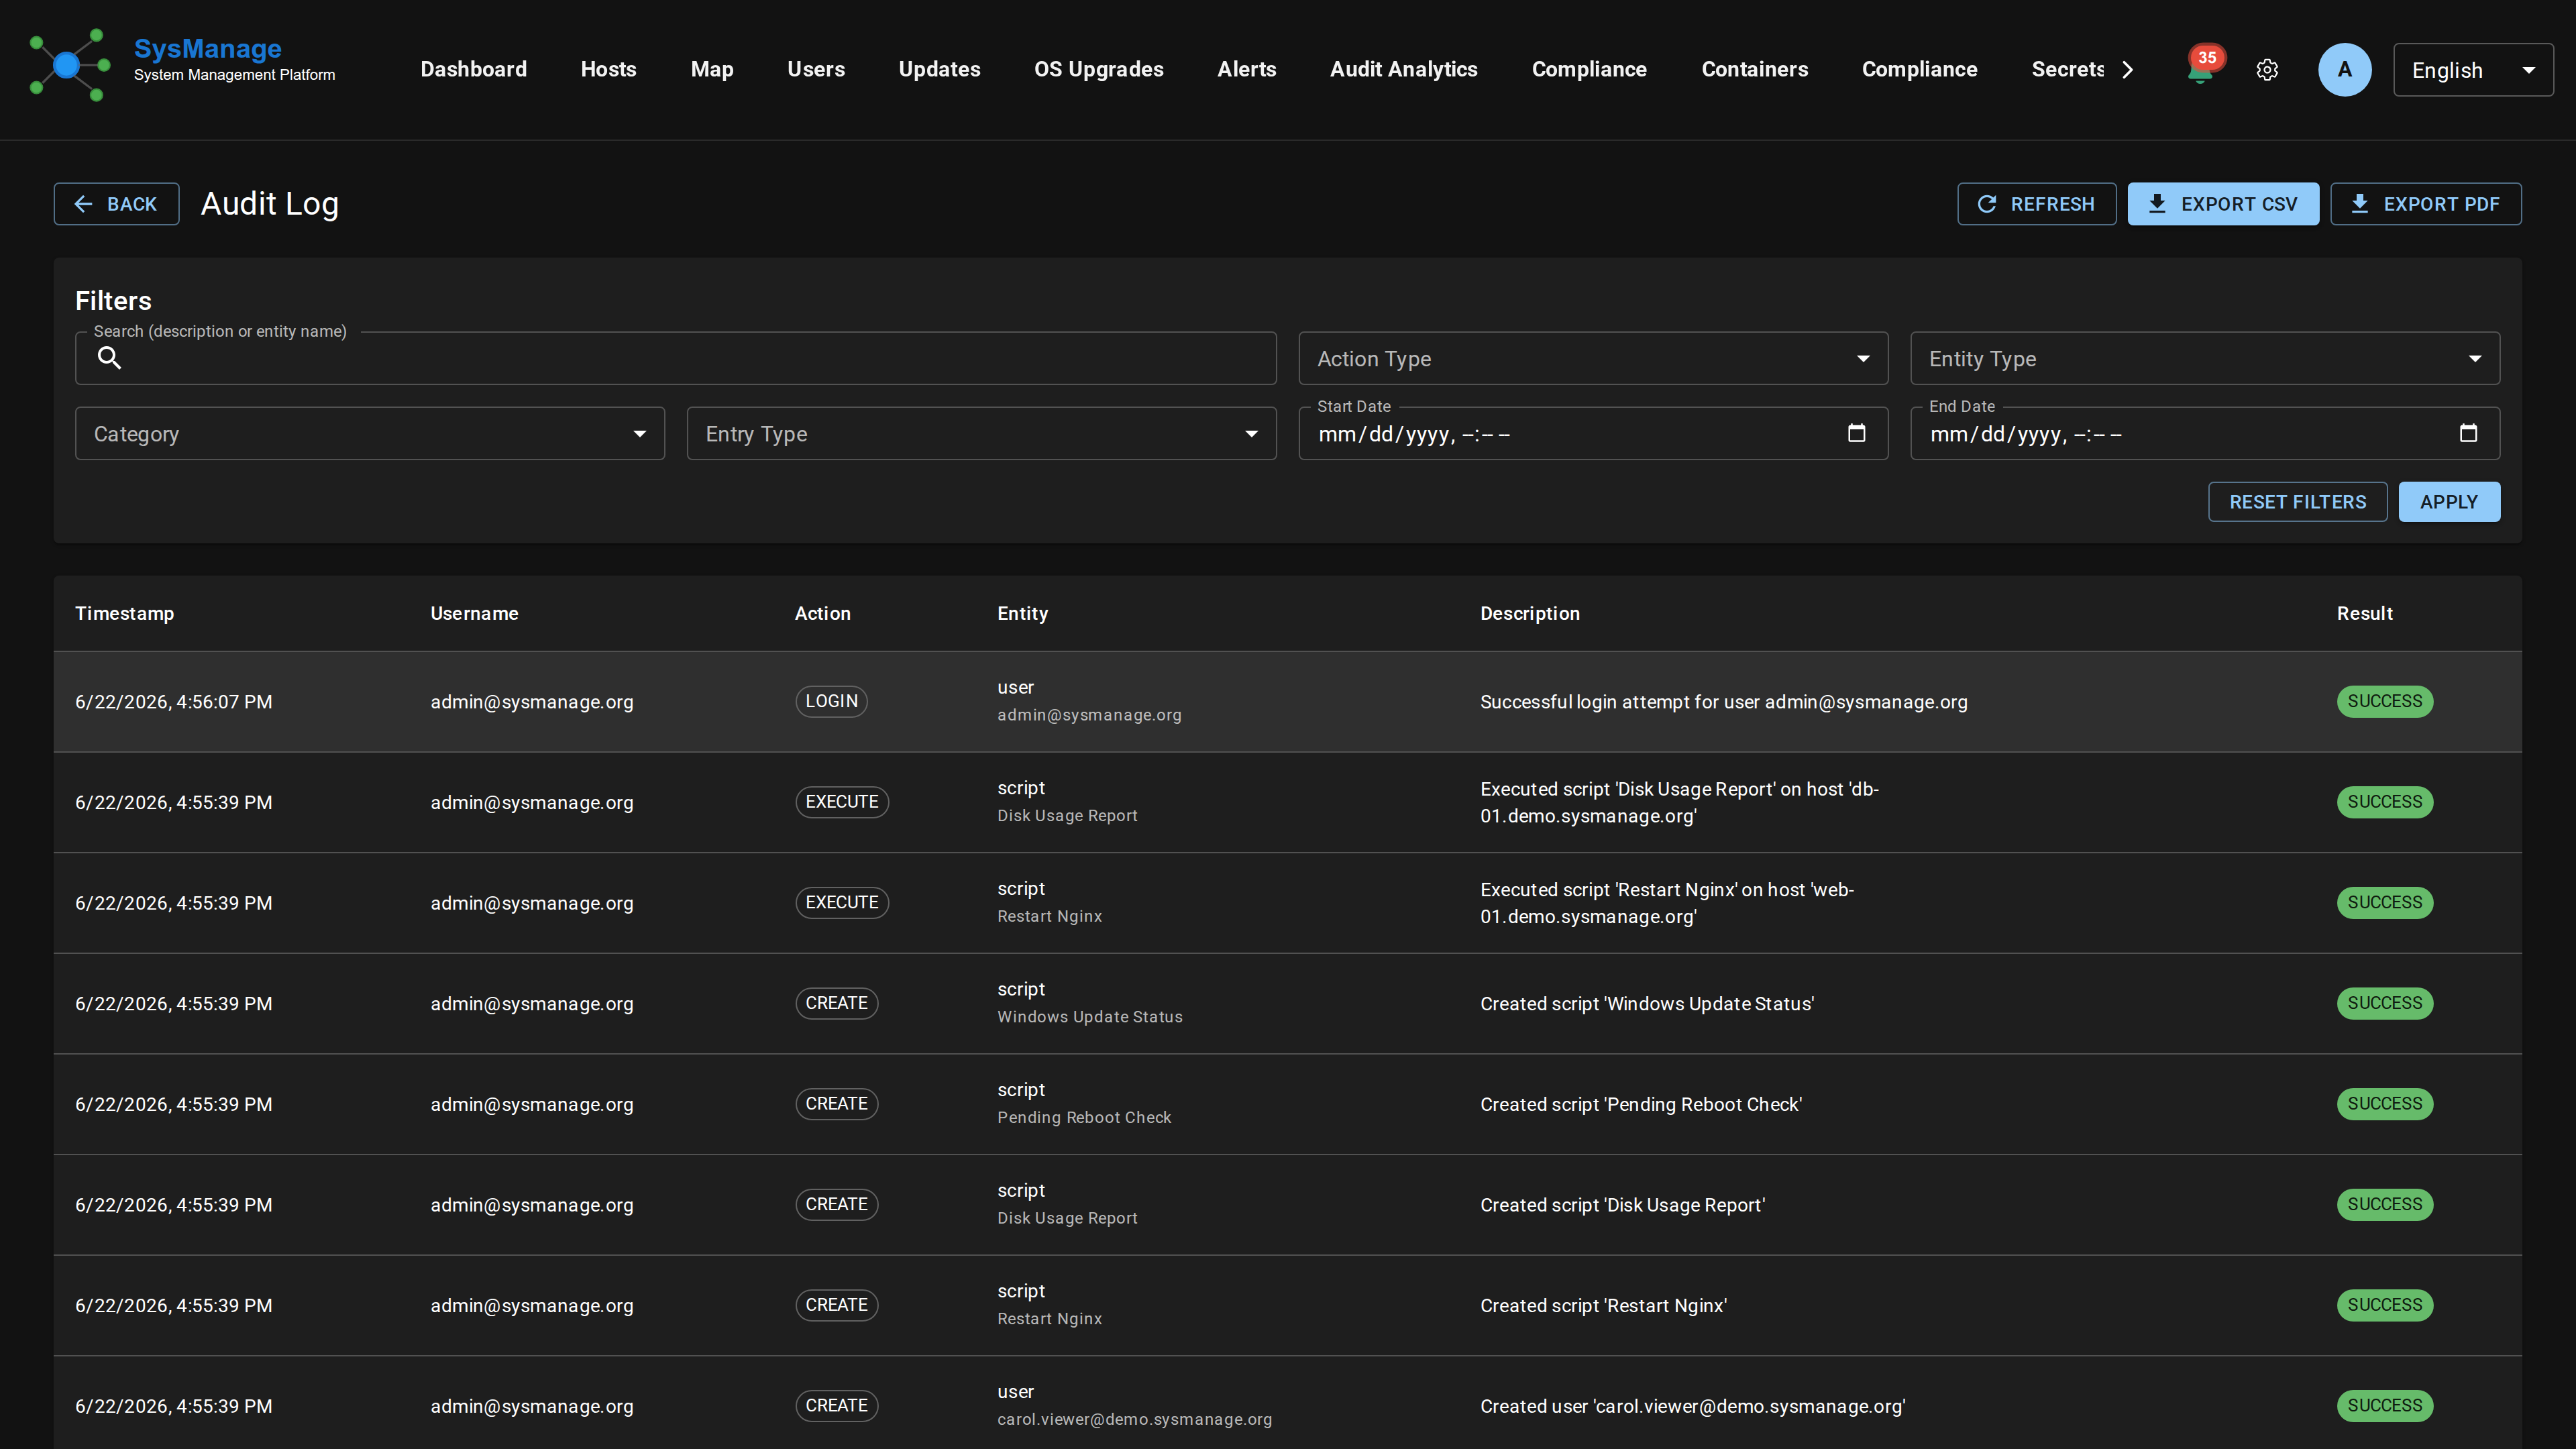Click the Entity column header

1022,613
